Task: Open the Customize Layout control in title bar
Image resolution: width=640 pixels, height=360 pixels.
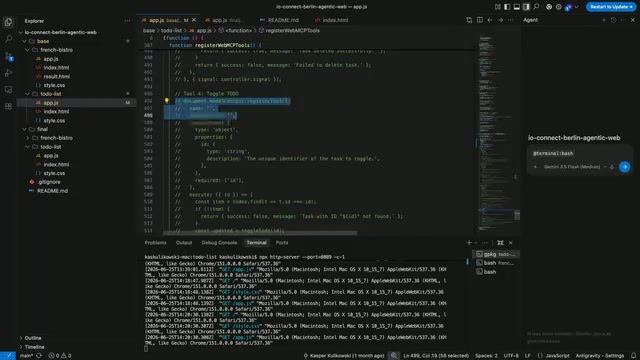Action: click(498, 7)
